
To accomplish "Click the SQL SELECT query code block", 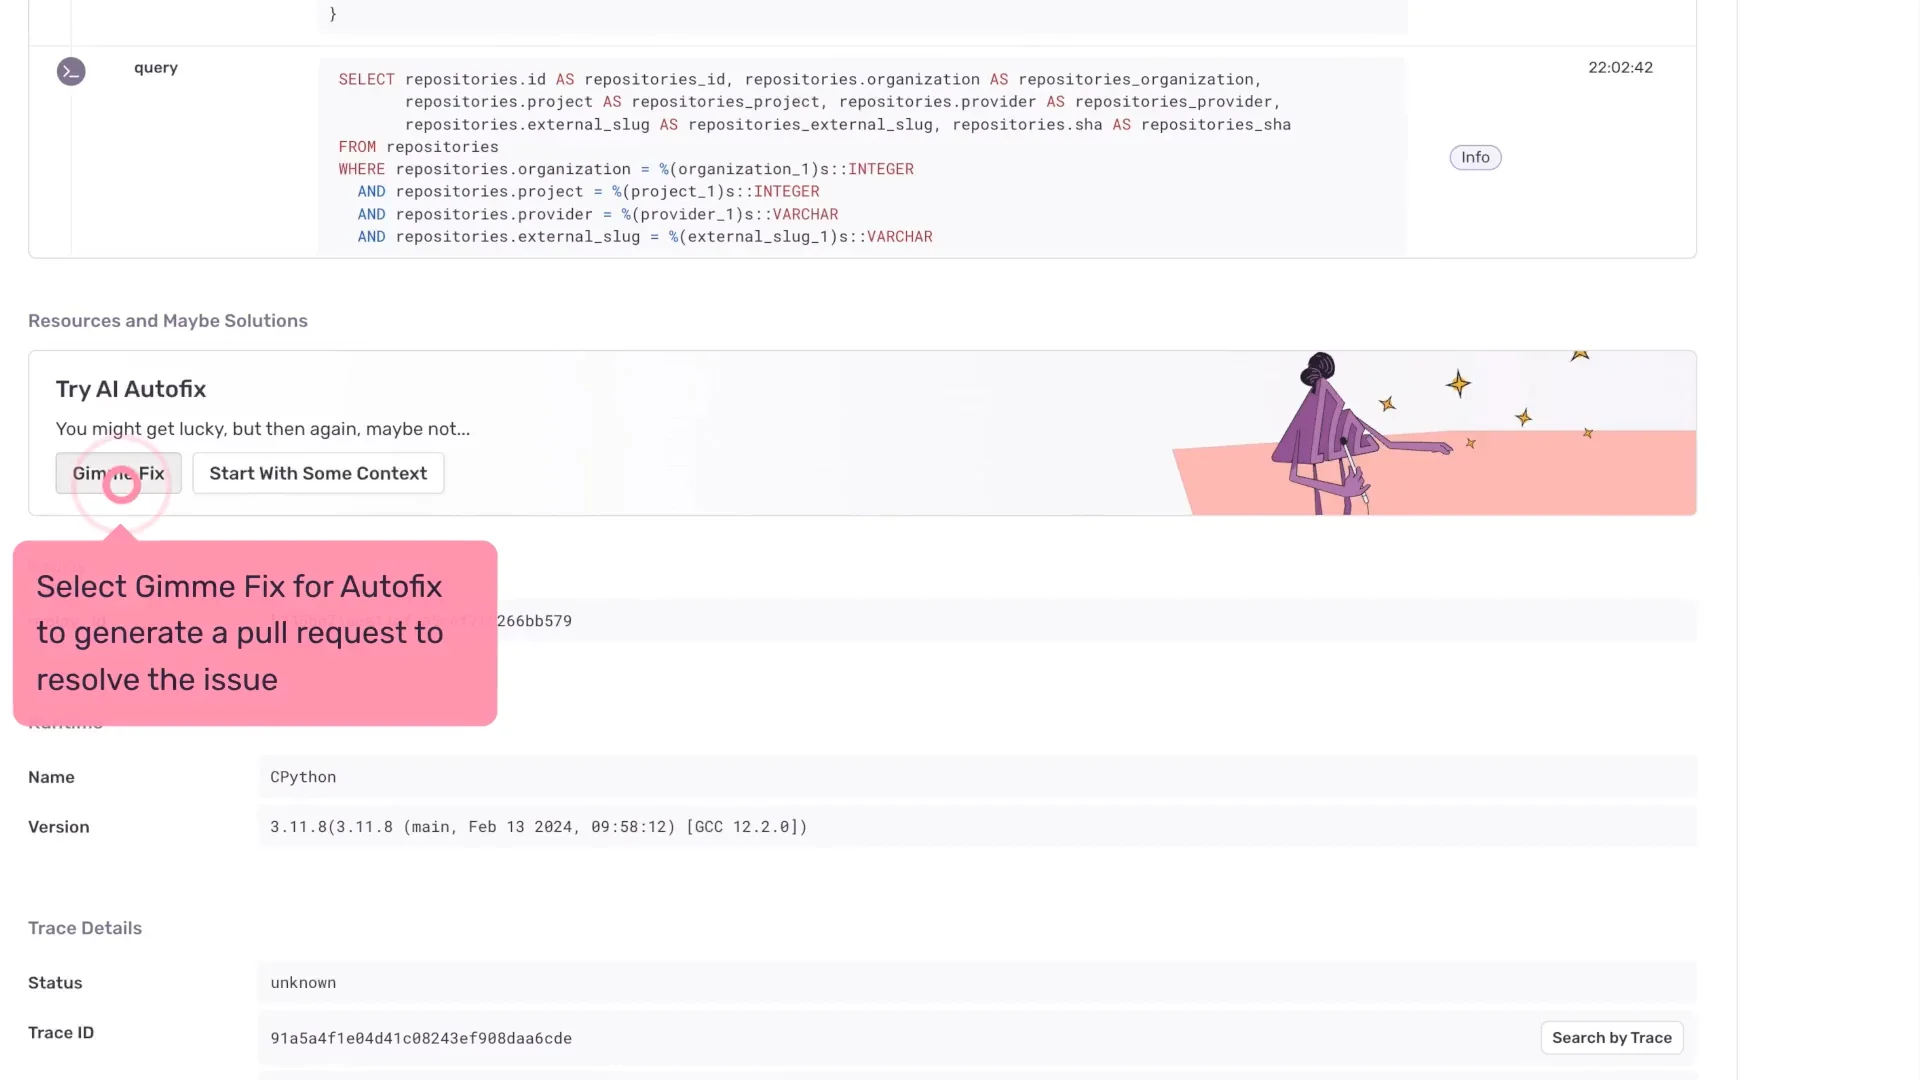I will [862, 157].
